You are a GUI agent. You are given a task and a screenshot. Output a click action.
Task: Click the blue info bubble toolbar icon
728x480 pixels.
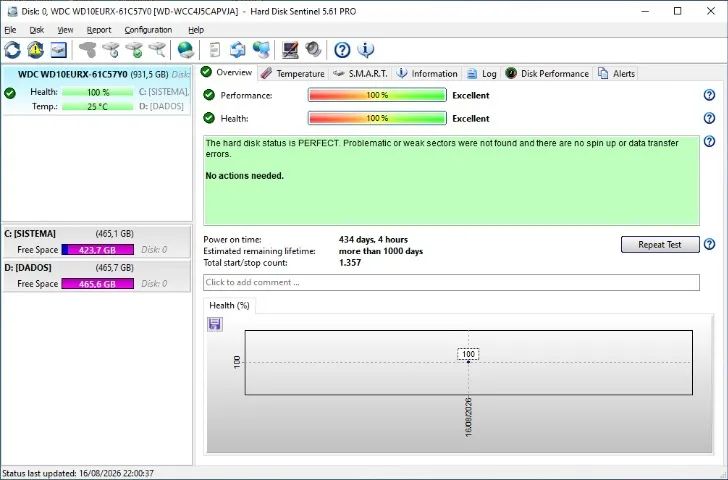coord(366,50)
